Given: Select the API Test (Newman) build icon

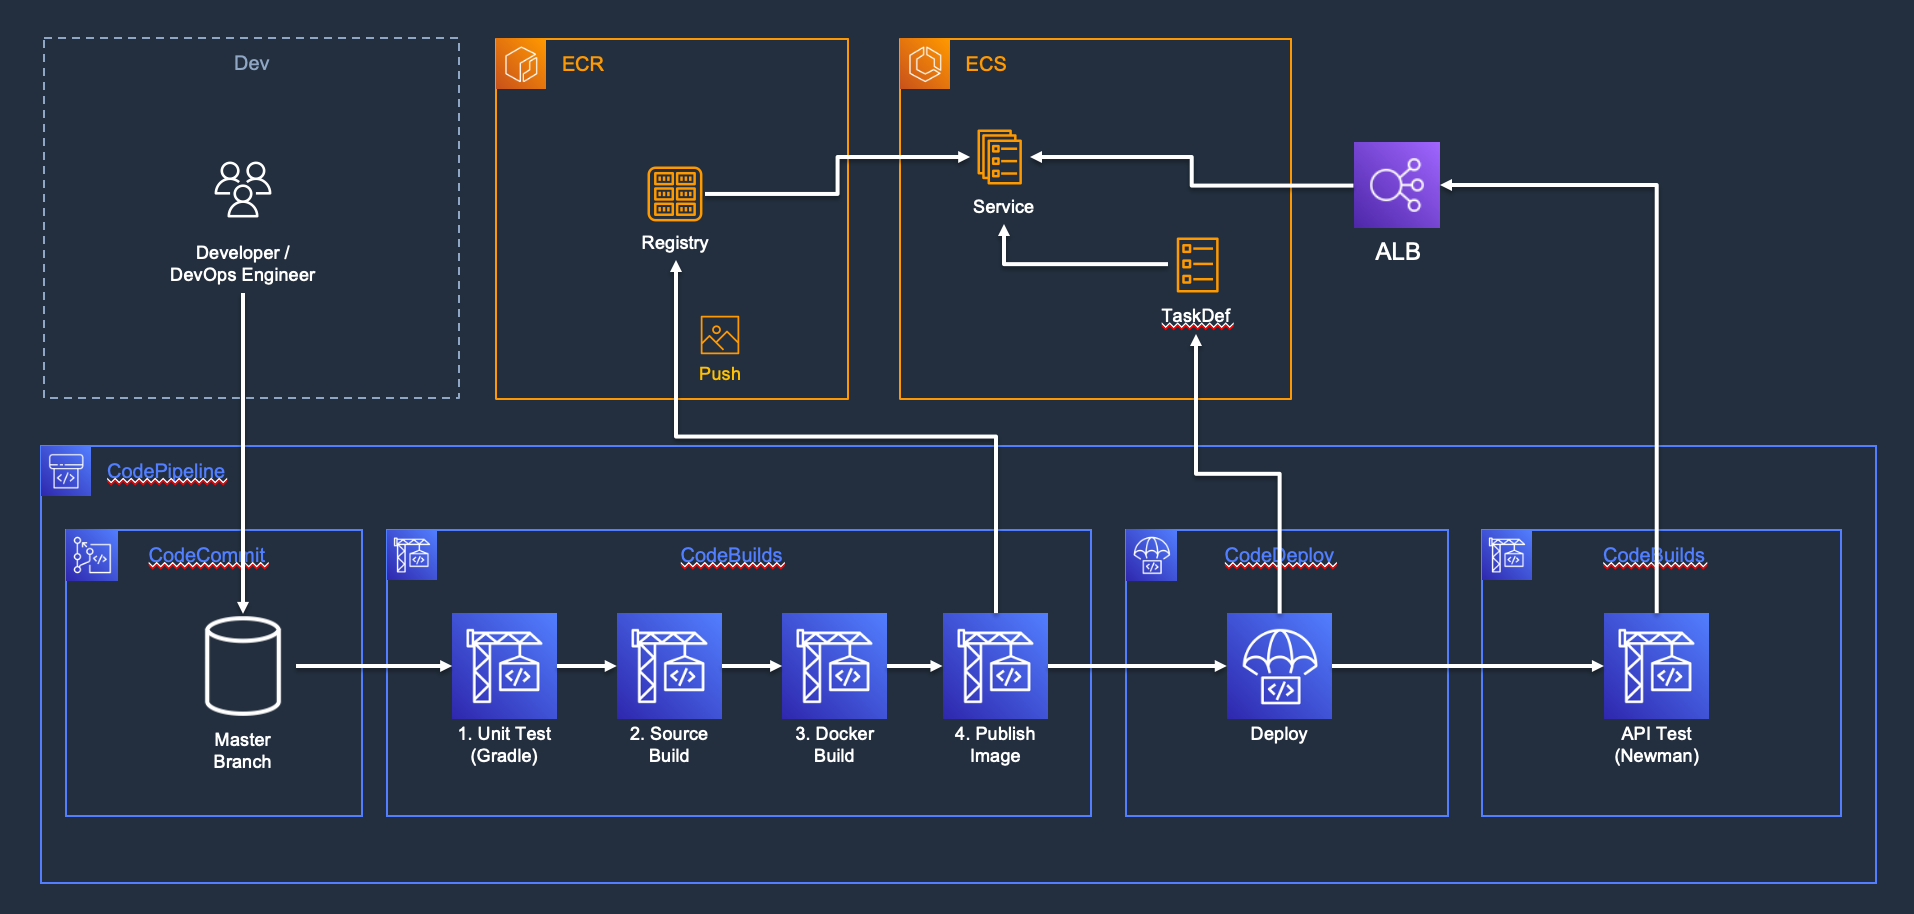Looking at the screenshot, I should 1656,666.
